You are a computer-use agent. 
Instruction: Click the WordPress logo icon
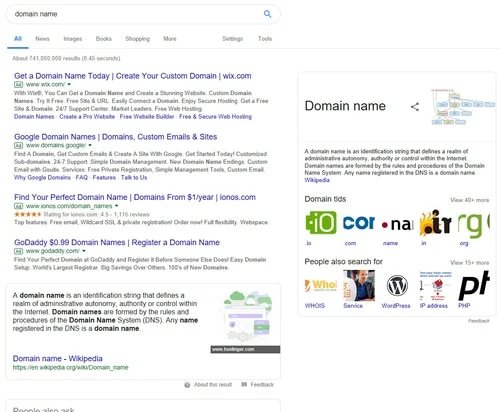397,285
